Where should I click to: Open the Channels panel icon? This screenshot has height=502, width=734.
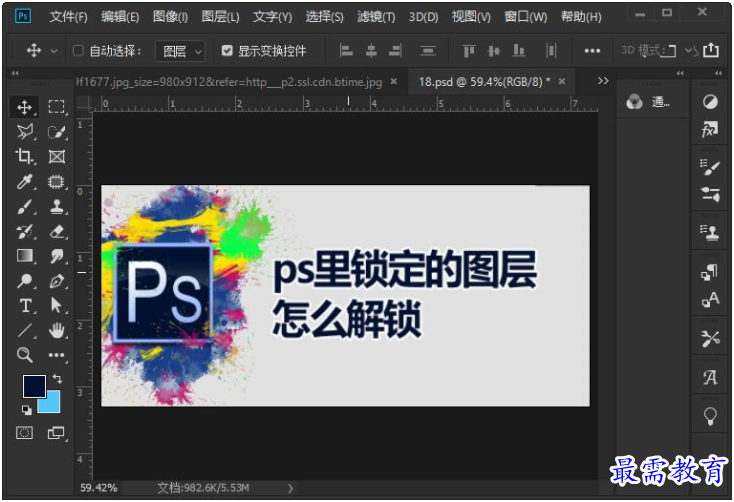click(648, 102)
